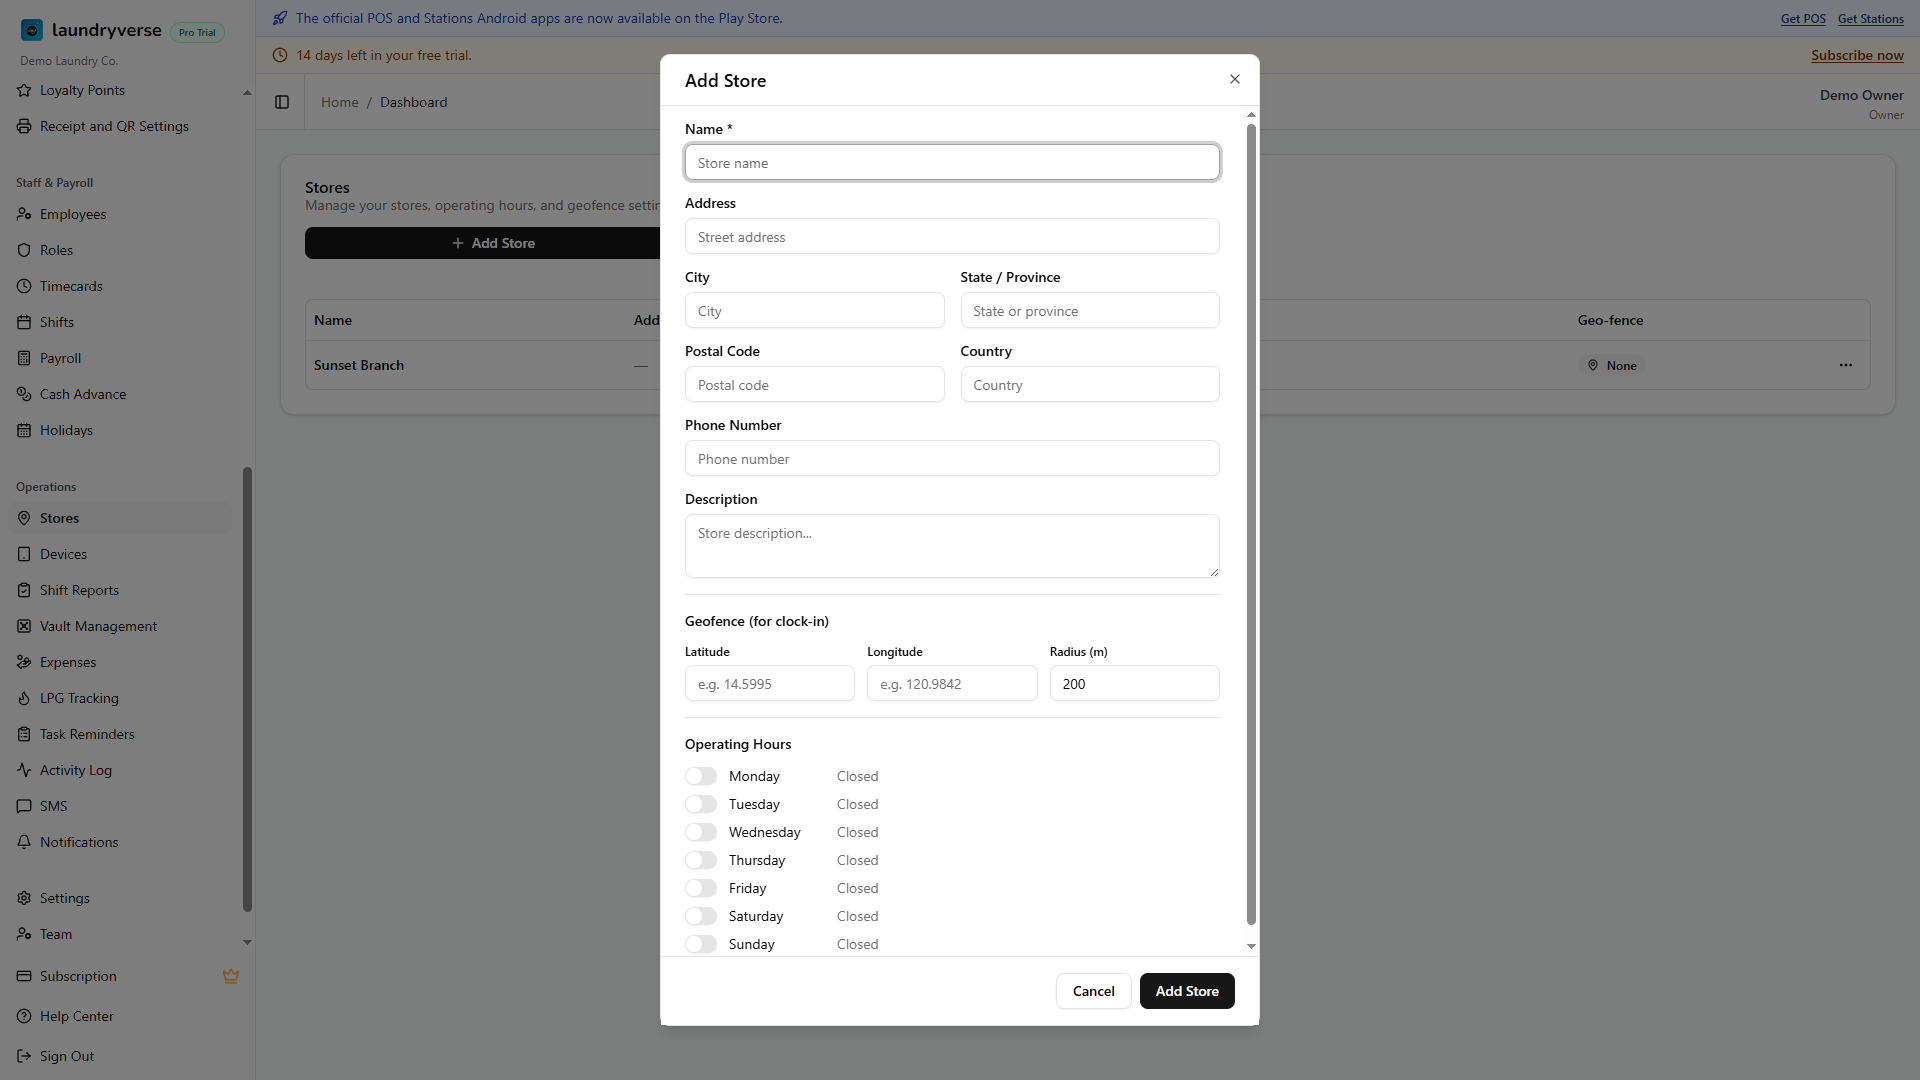Image resolution: width=1920 pixels, height=1080 pixels.
Task: Toggle the sidebar panel icon near breadcrumb
Action: pyautogui.click(x=282, y=102)
